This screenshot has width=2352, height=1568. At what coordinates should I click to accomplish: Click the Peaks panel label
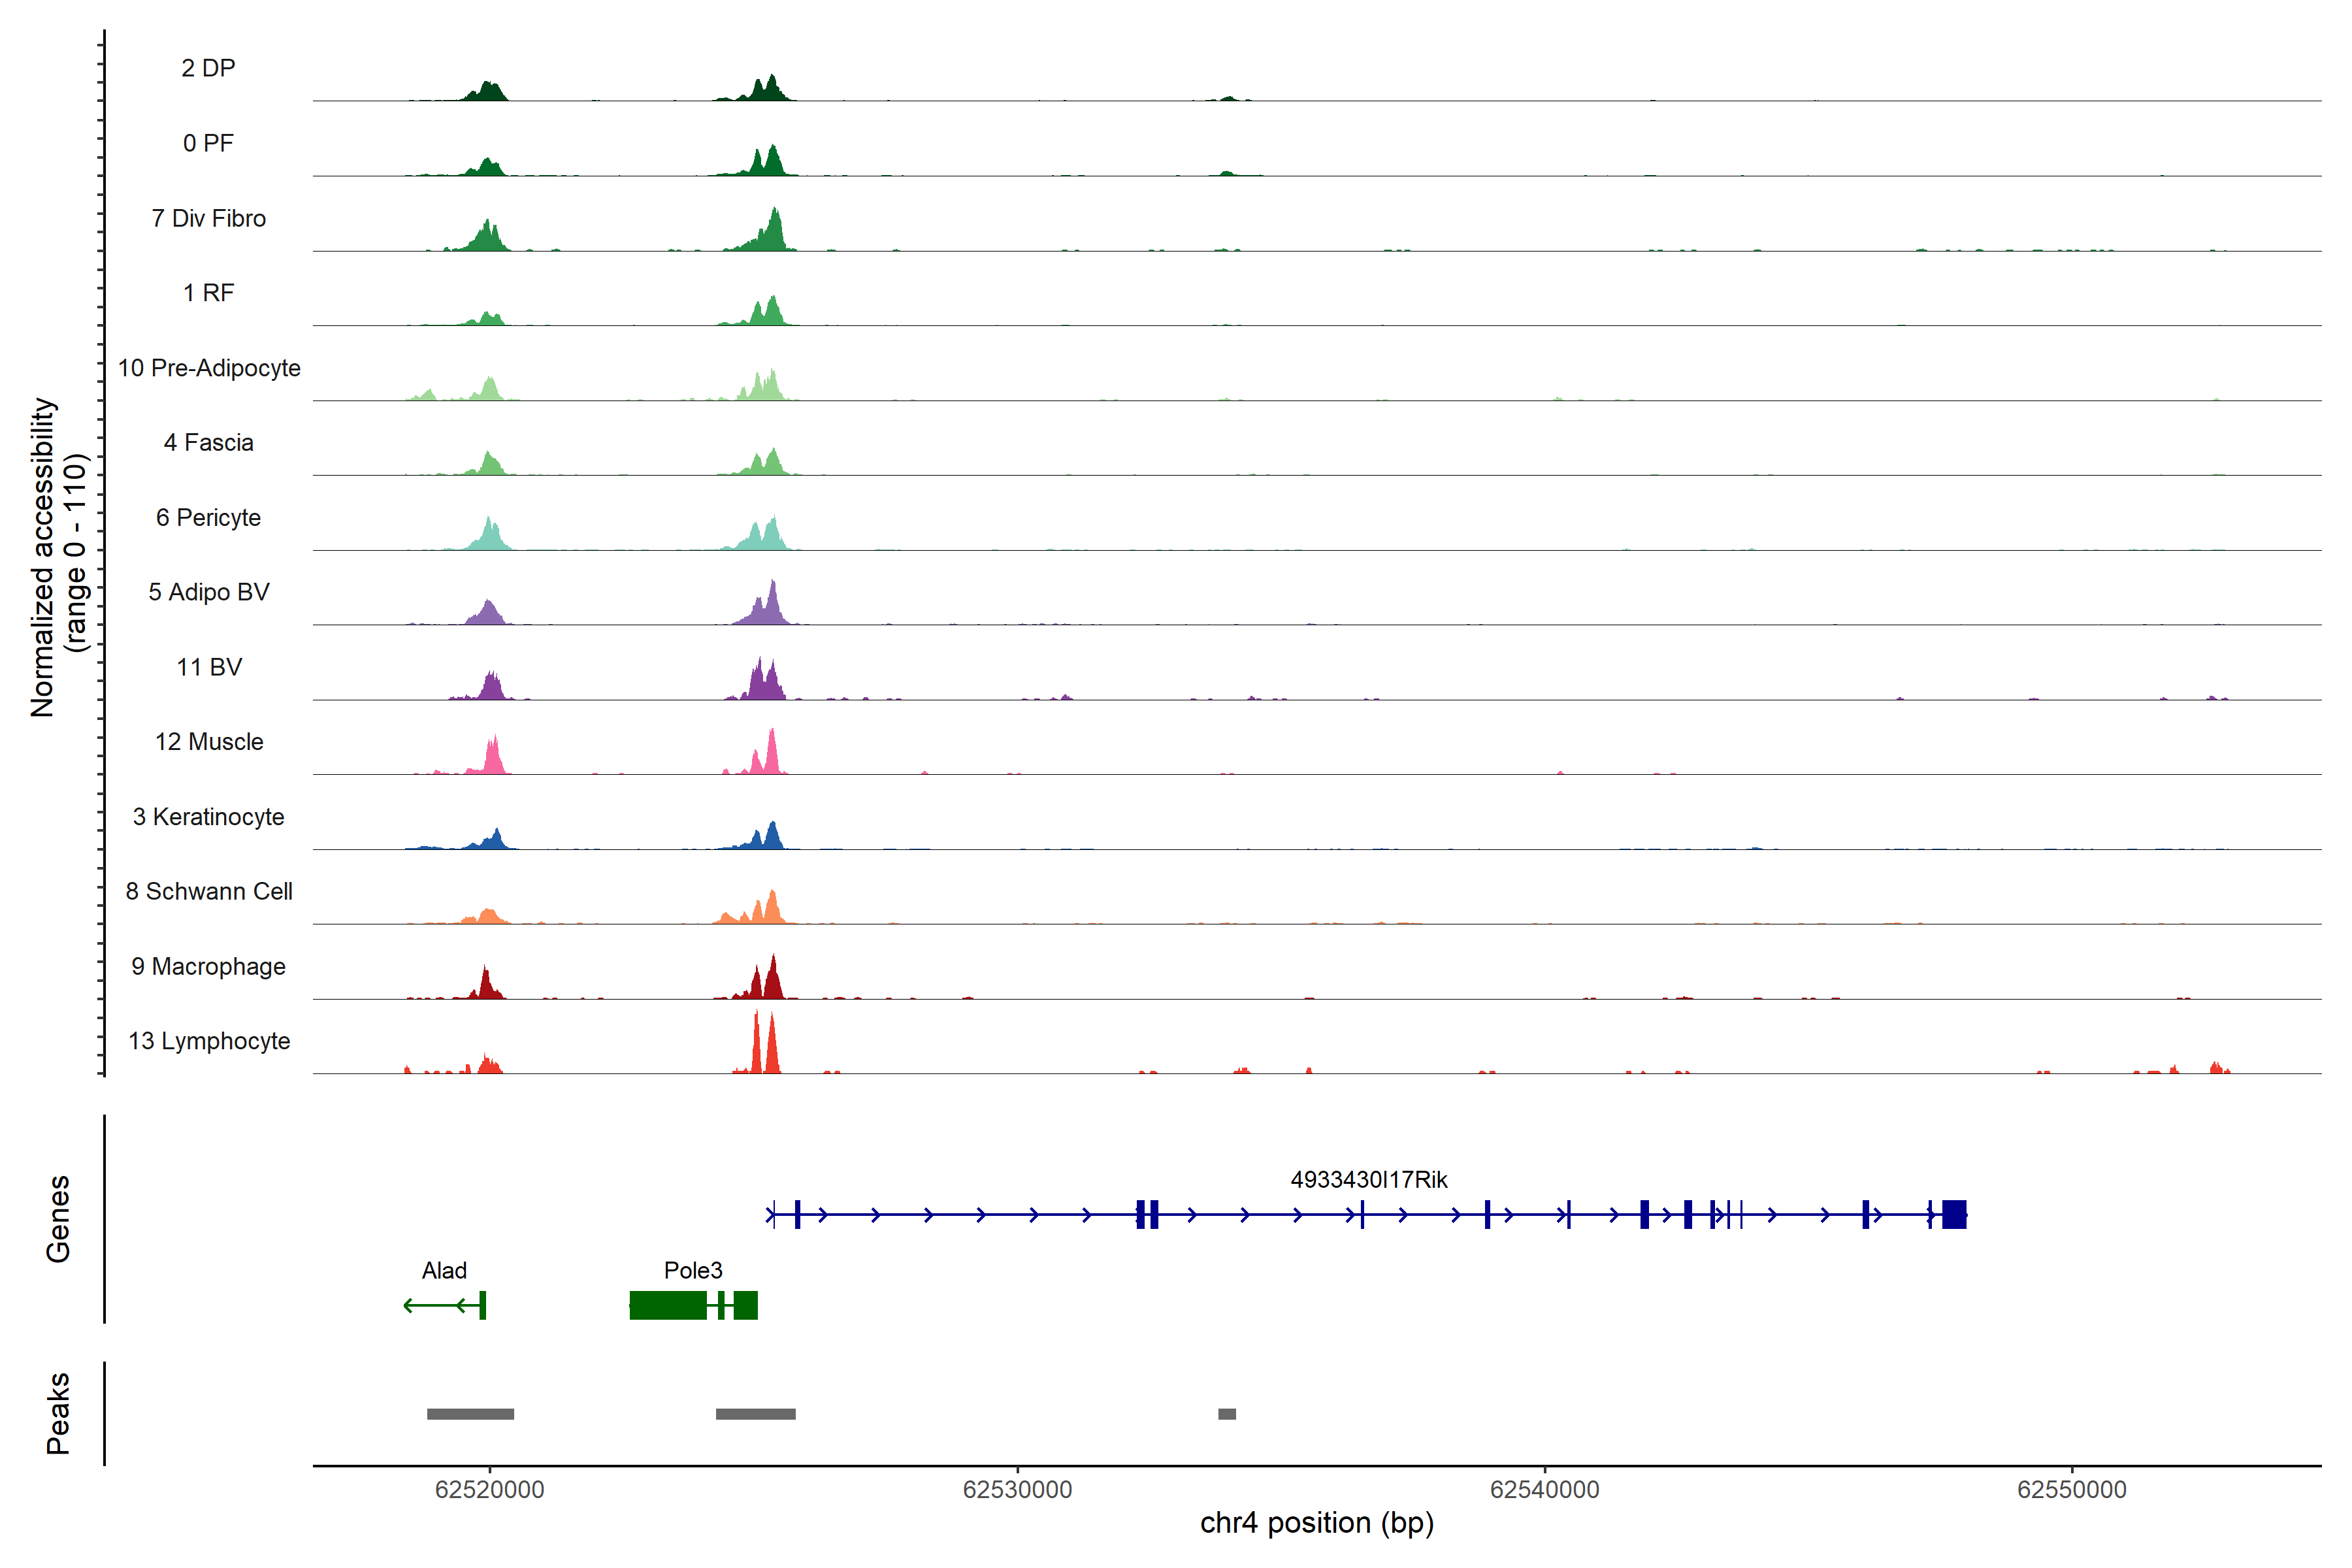58,1413
